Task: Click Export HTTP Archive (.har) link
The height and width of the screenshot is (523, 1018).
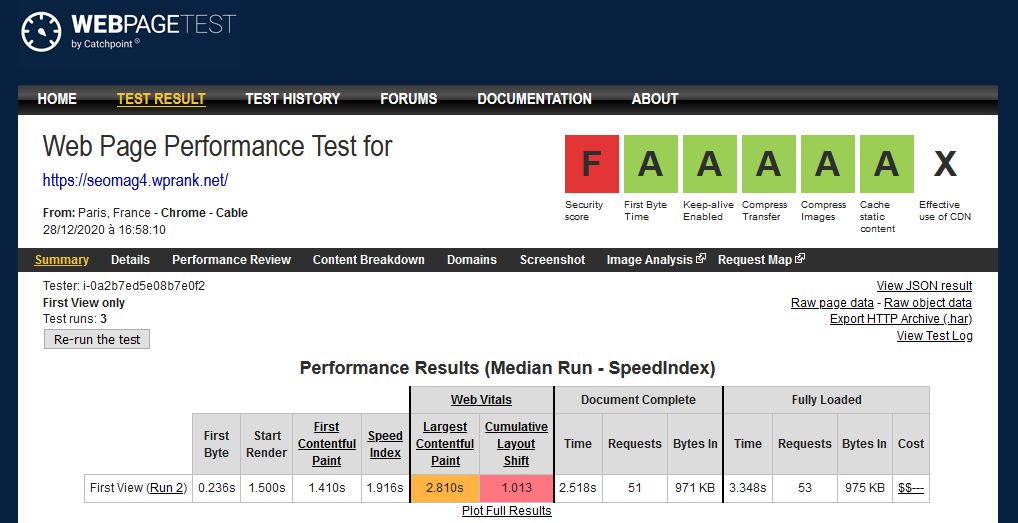Action: [900, 319]
